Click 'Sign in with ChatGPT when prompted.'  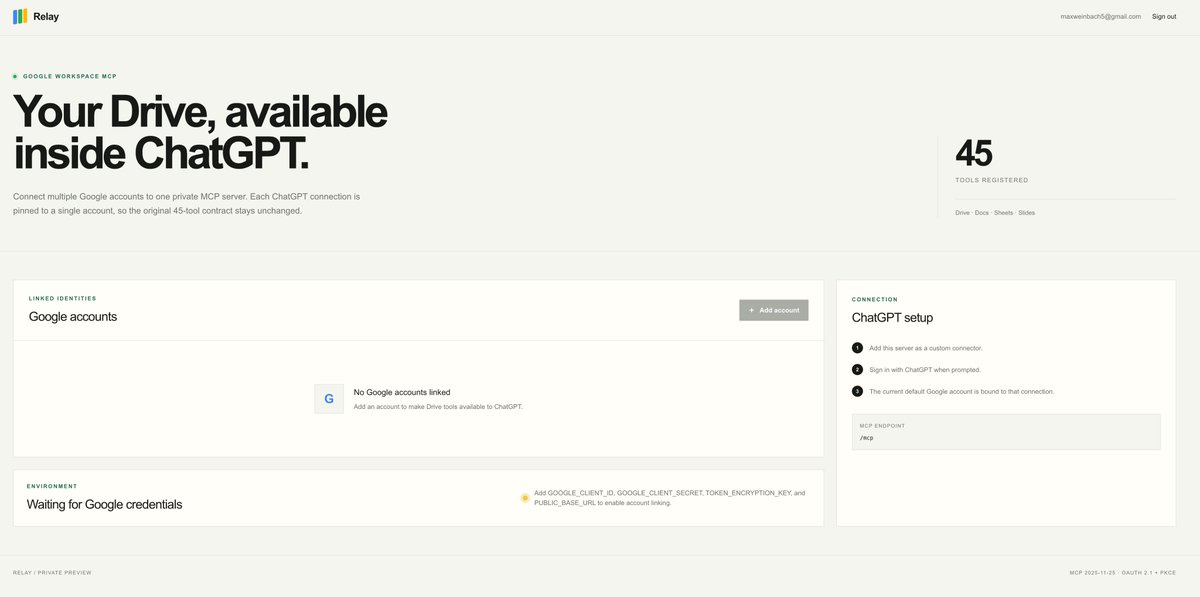click(925, 370)
